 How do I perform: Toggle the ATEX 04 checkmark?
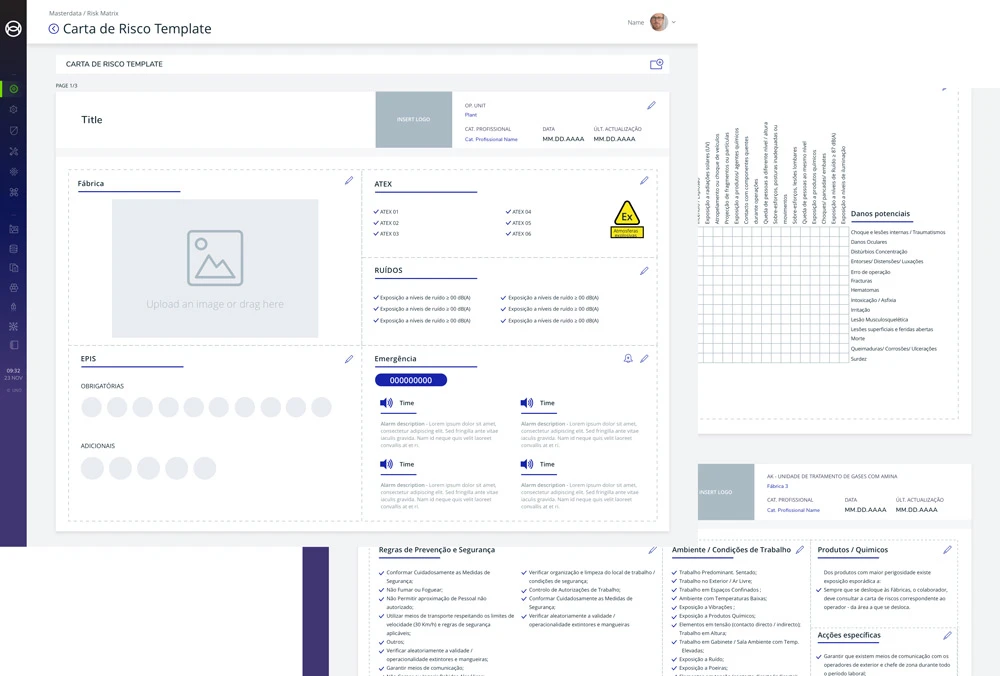tap(508, 212)
